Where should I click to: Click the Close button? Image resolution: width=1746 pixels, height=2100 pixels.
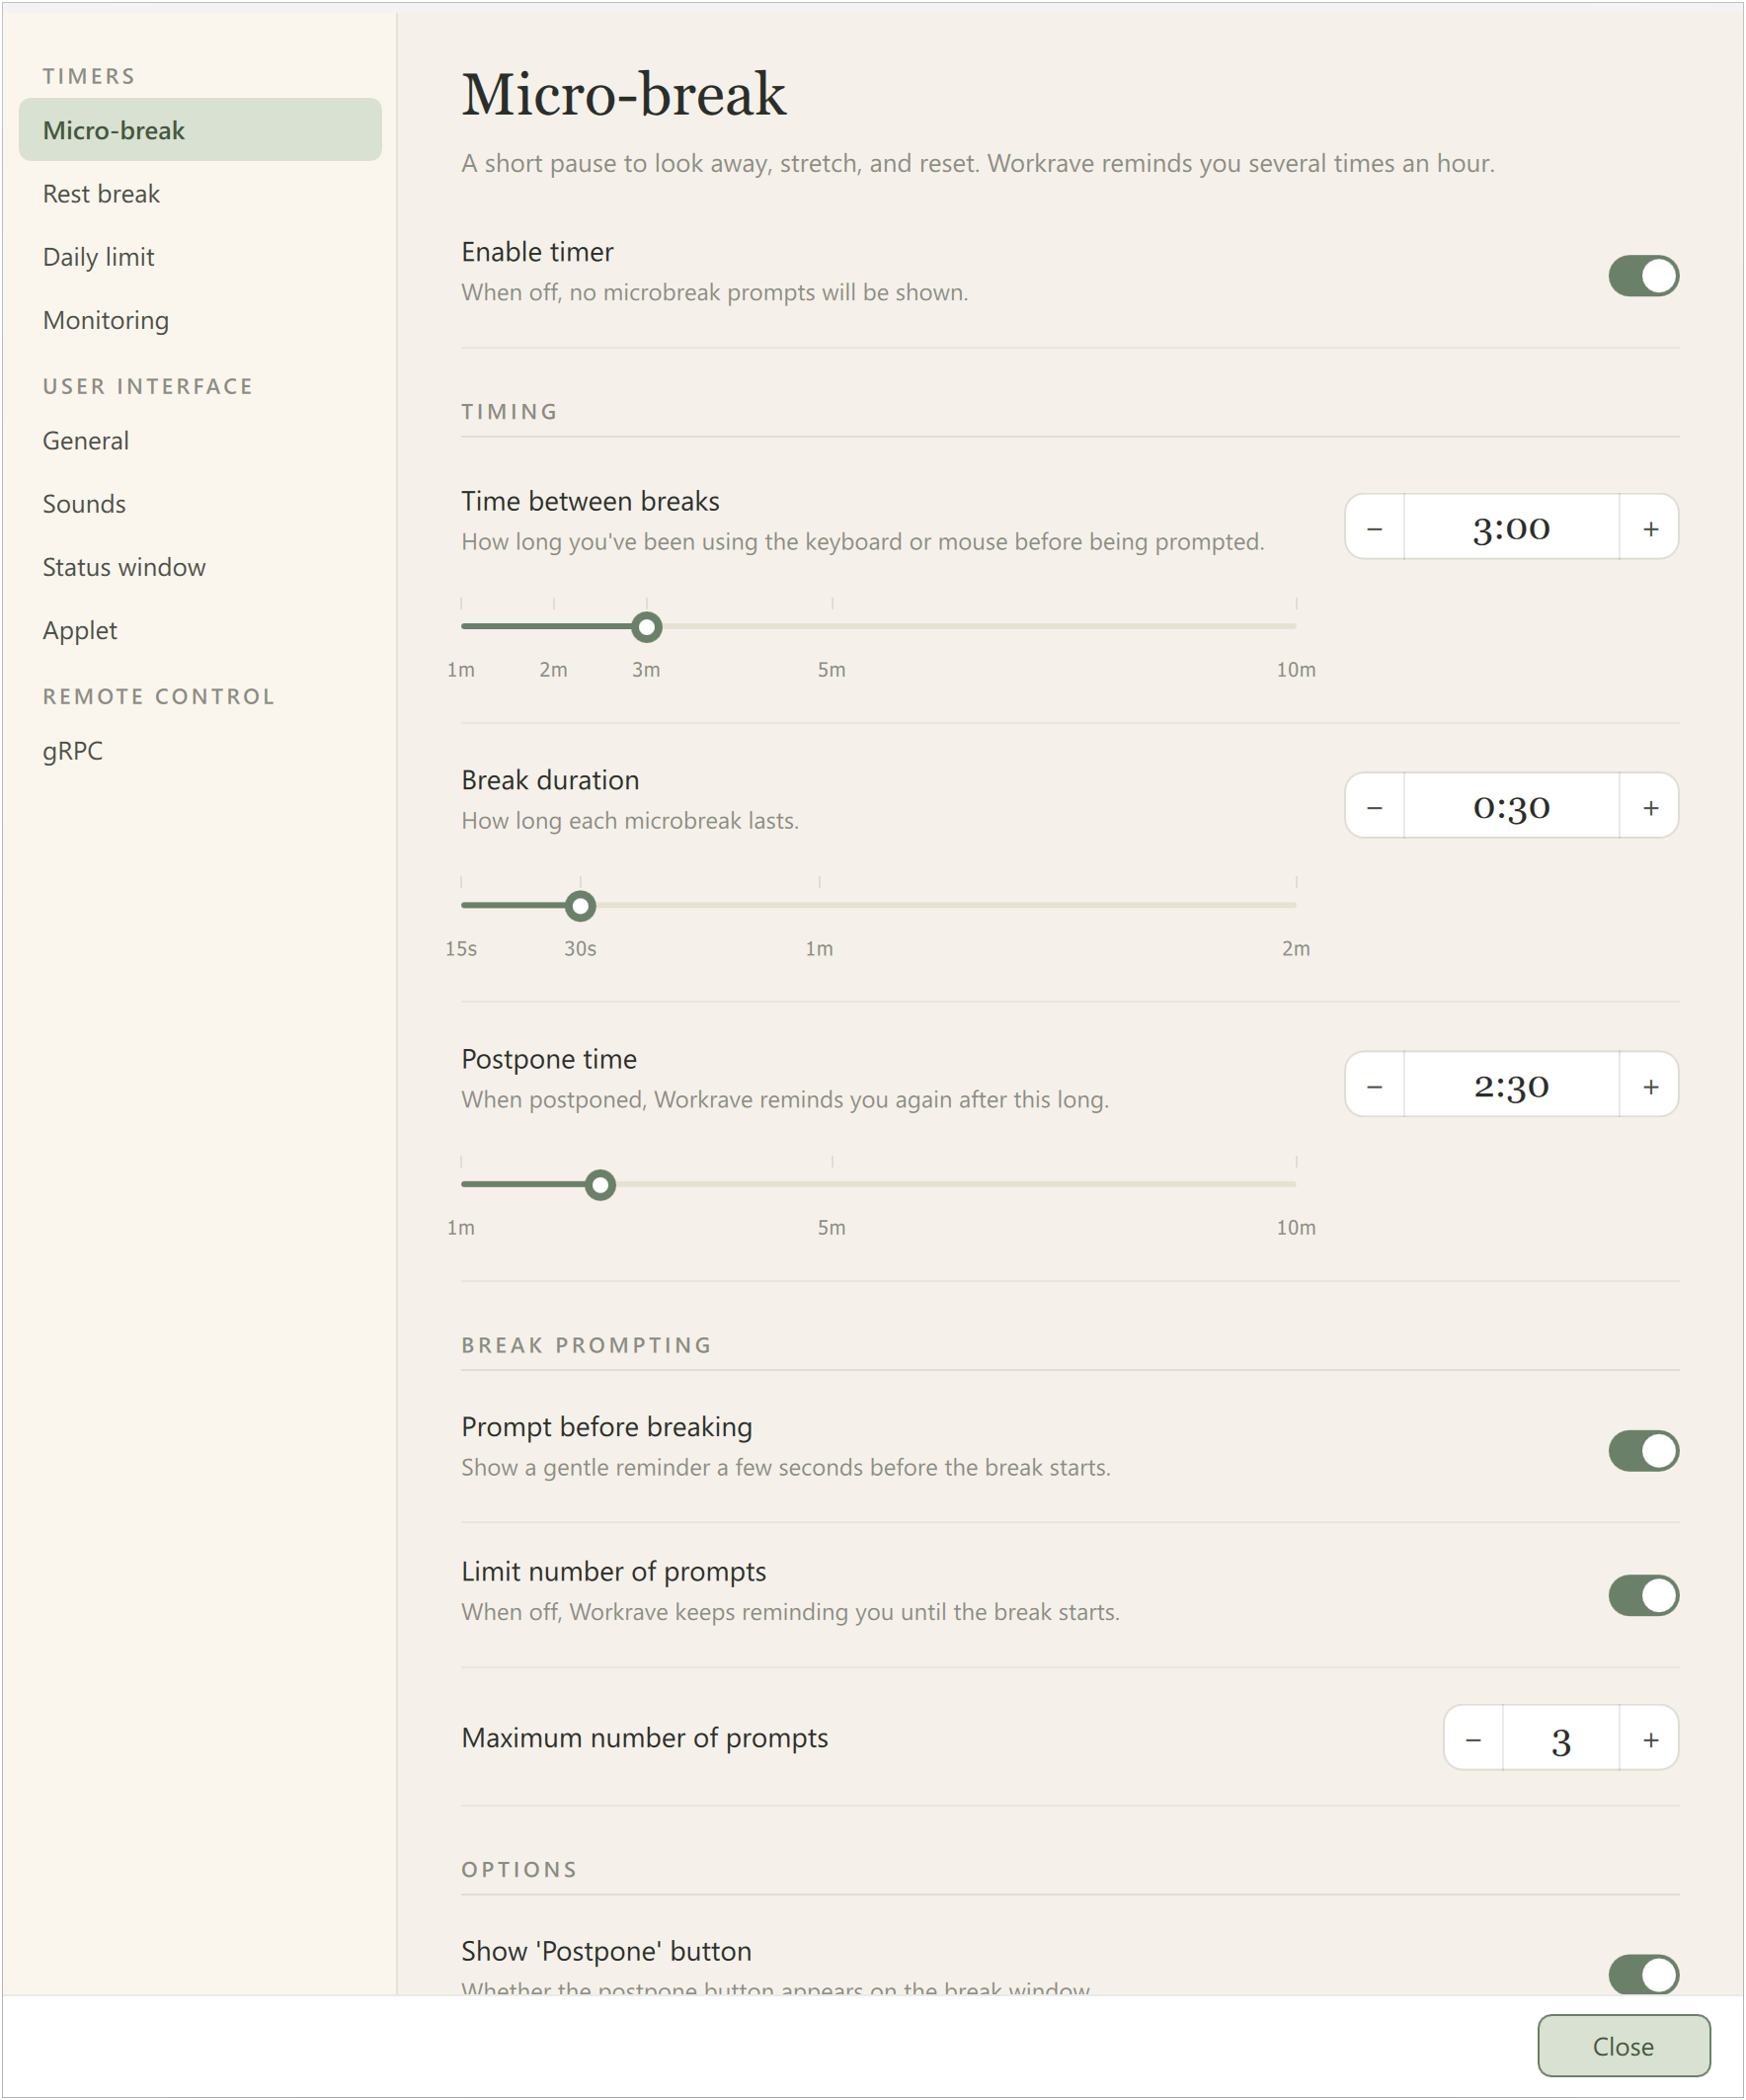tap(1623, 2046)
